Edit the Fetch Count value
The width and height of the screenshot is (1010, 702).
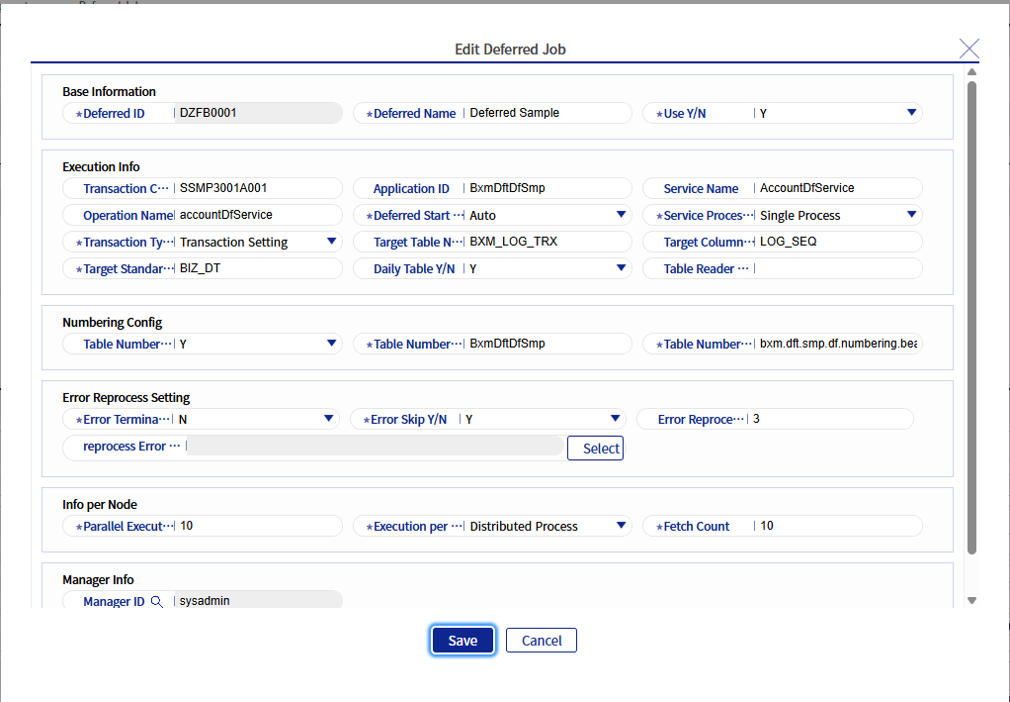click(x=830, y=525)
